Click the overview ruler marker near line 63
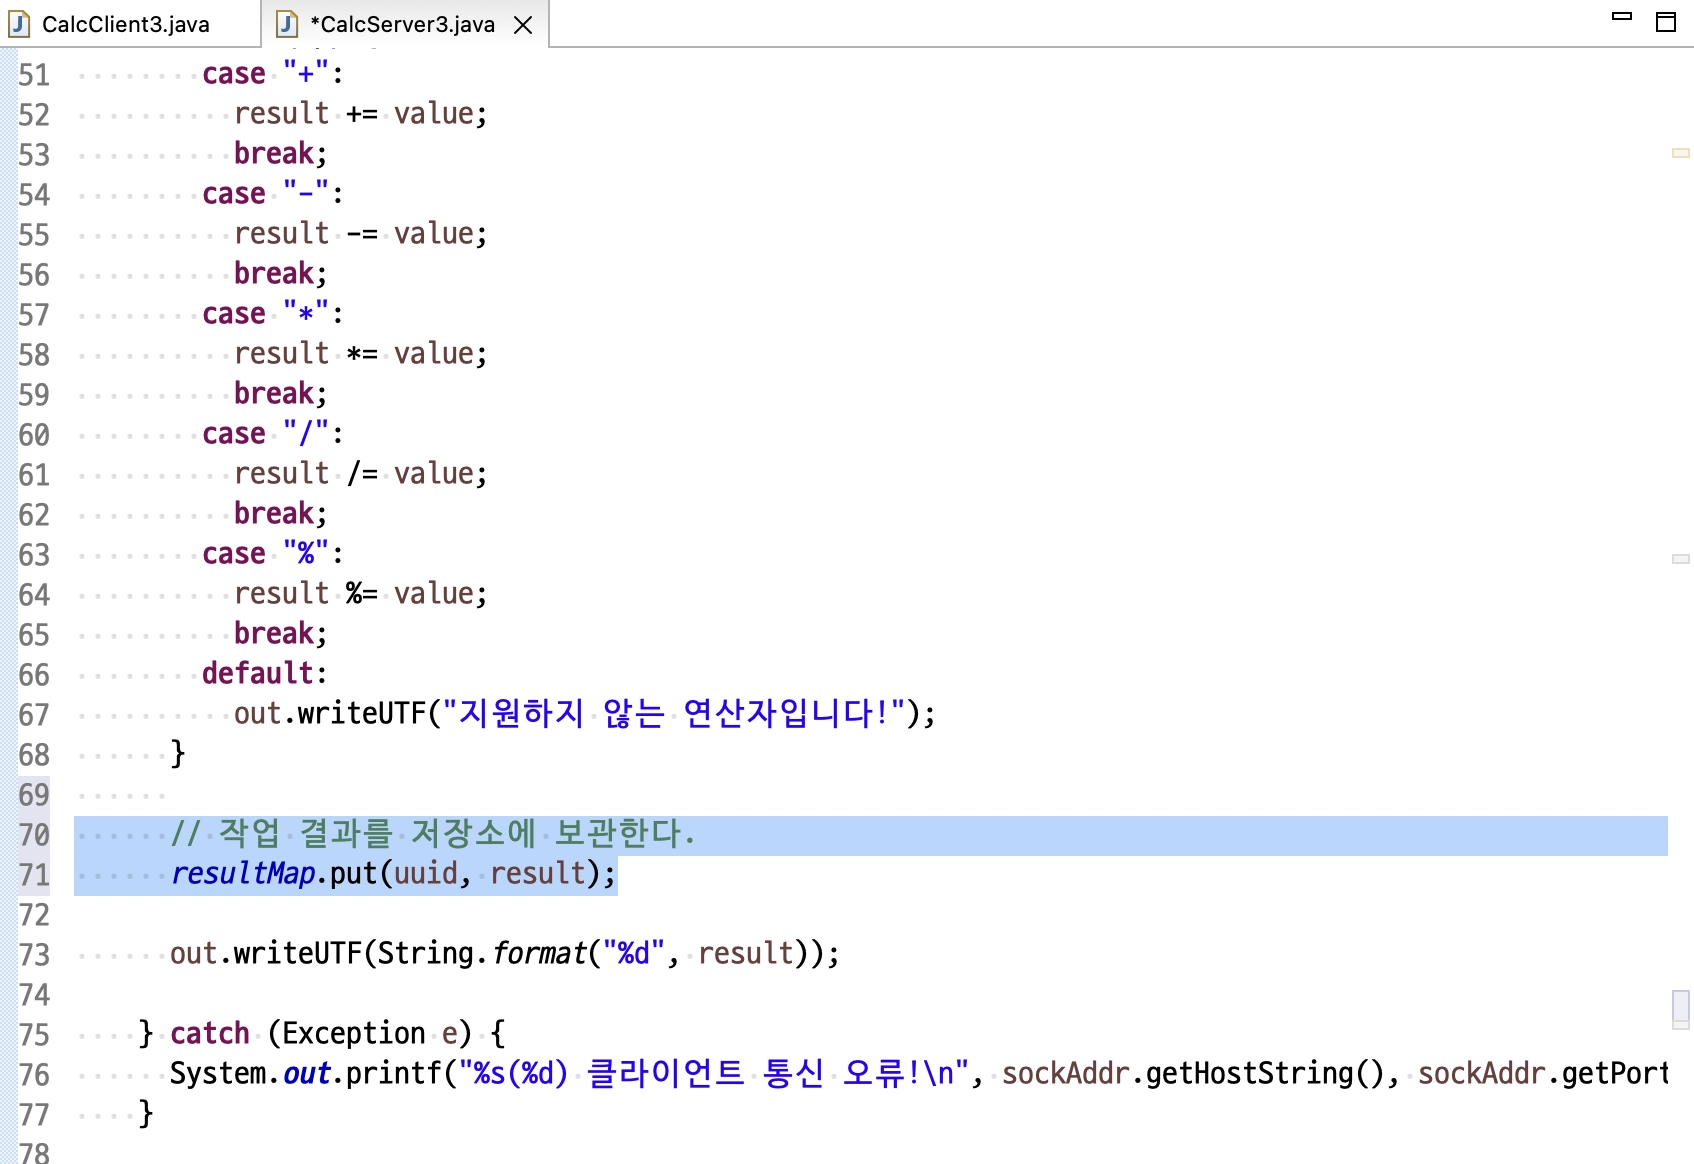The image size is (1694, 1164). (1681, 559)
